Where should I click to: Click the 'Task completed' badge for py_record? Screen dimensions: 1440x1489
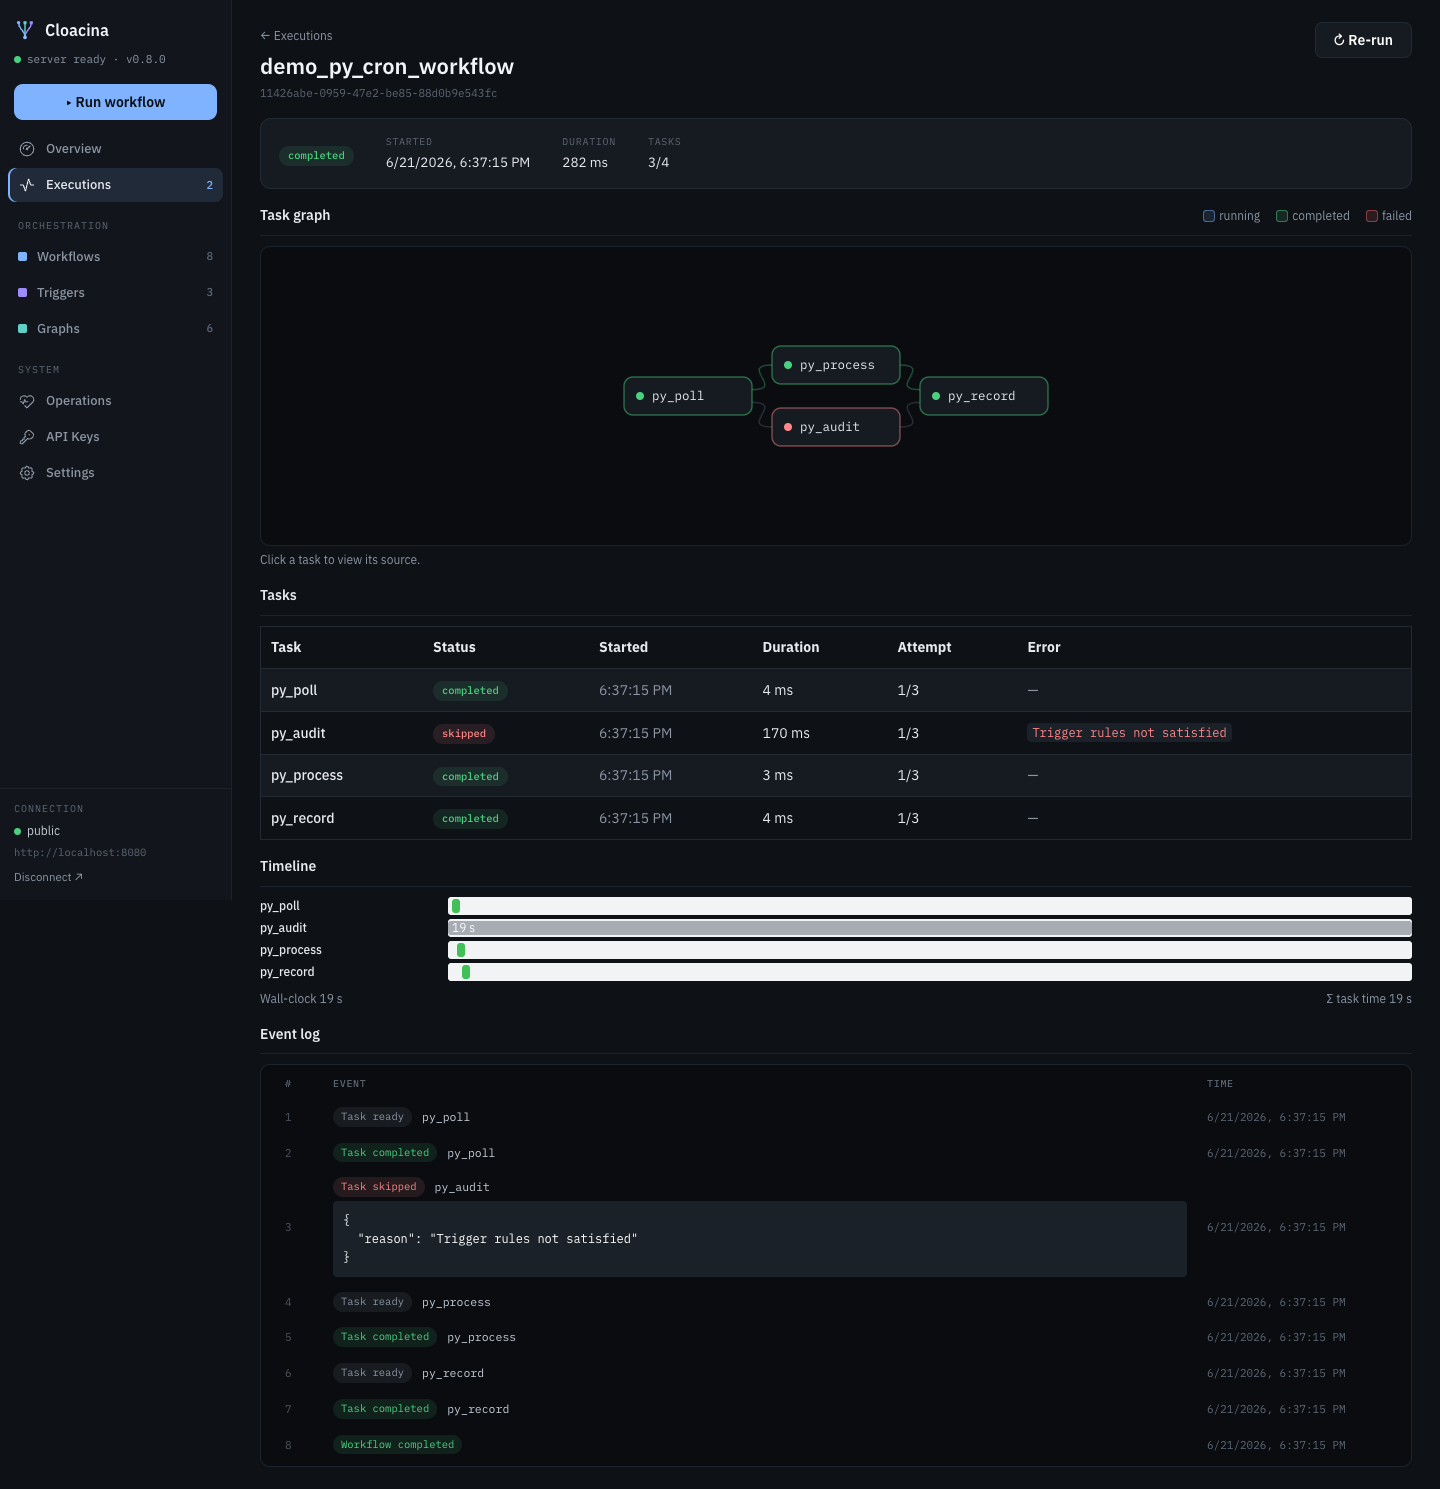tap(385, 1409)
